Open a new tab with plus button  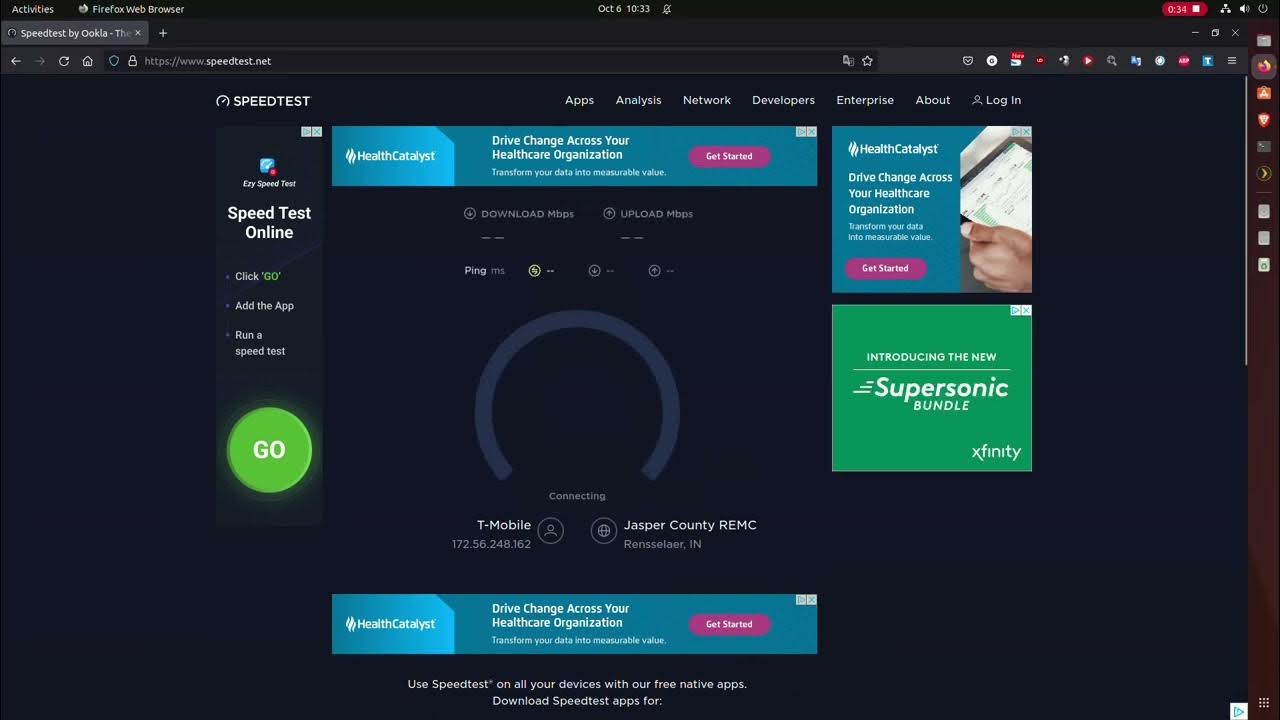[x=163, y=33]
